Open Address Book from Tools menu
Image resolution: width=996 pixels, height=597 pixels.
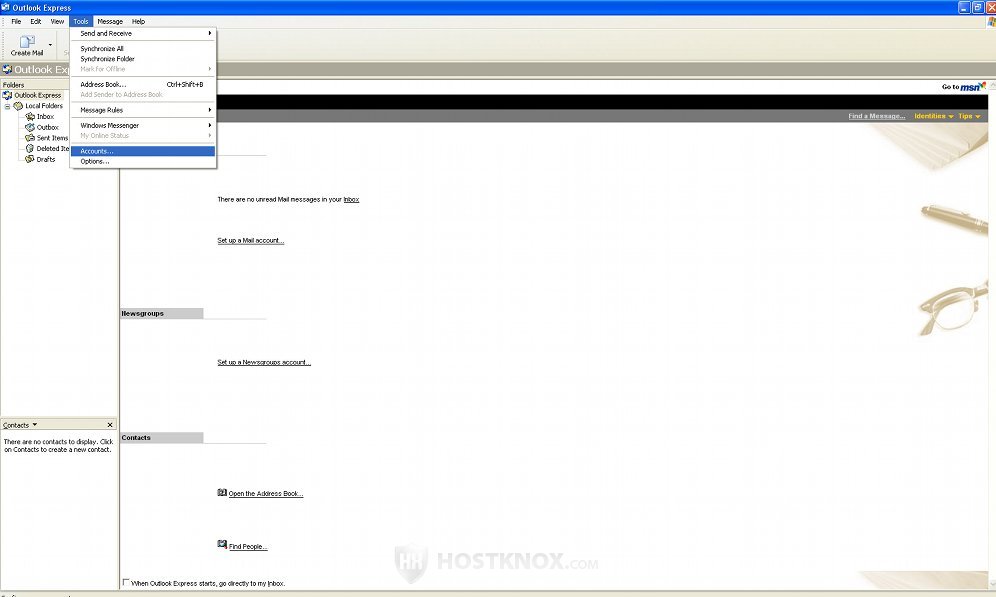pyautogui.click(x=143, y=84)
